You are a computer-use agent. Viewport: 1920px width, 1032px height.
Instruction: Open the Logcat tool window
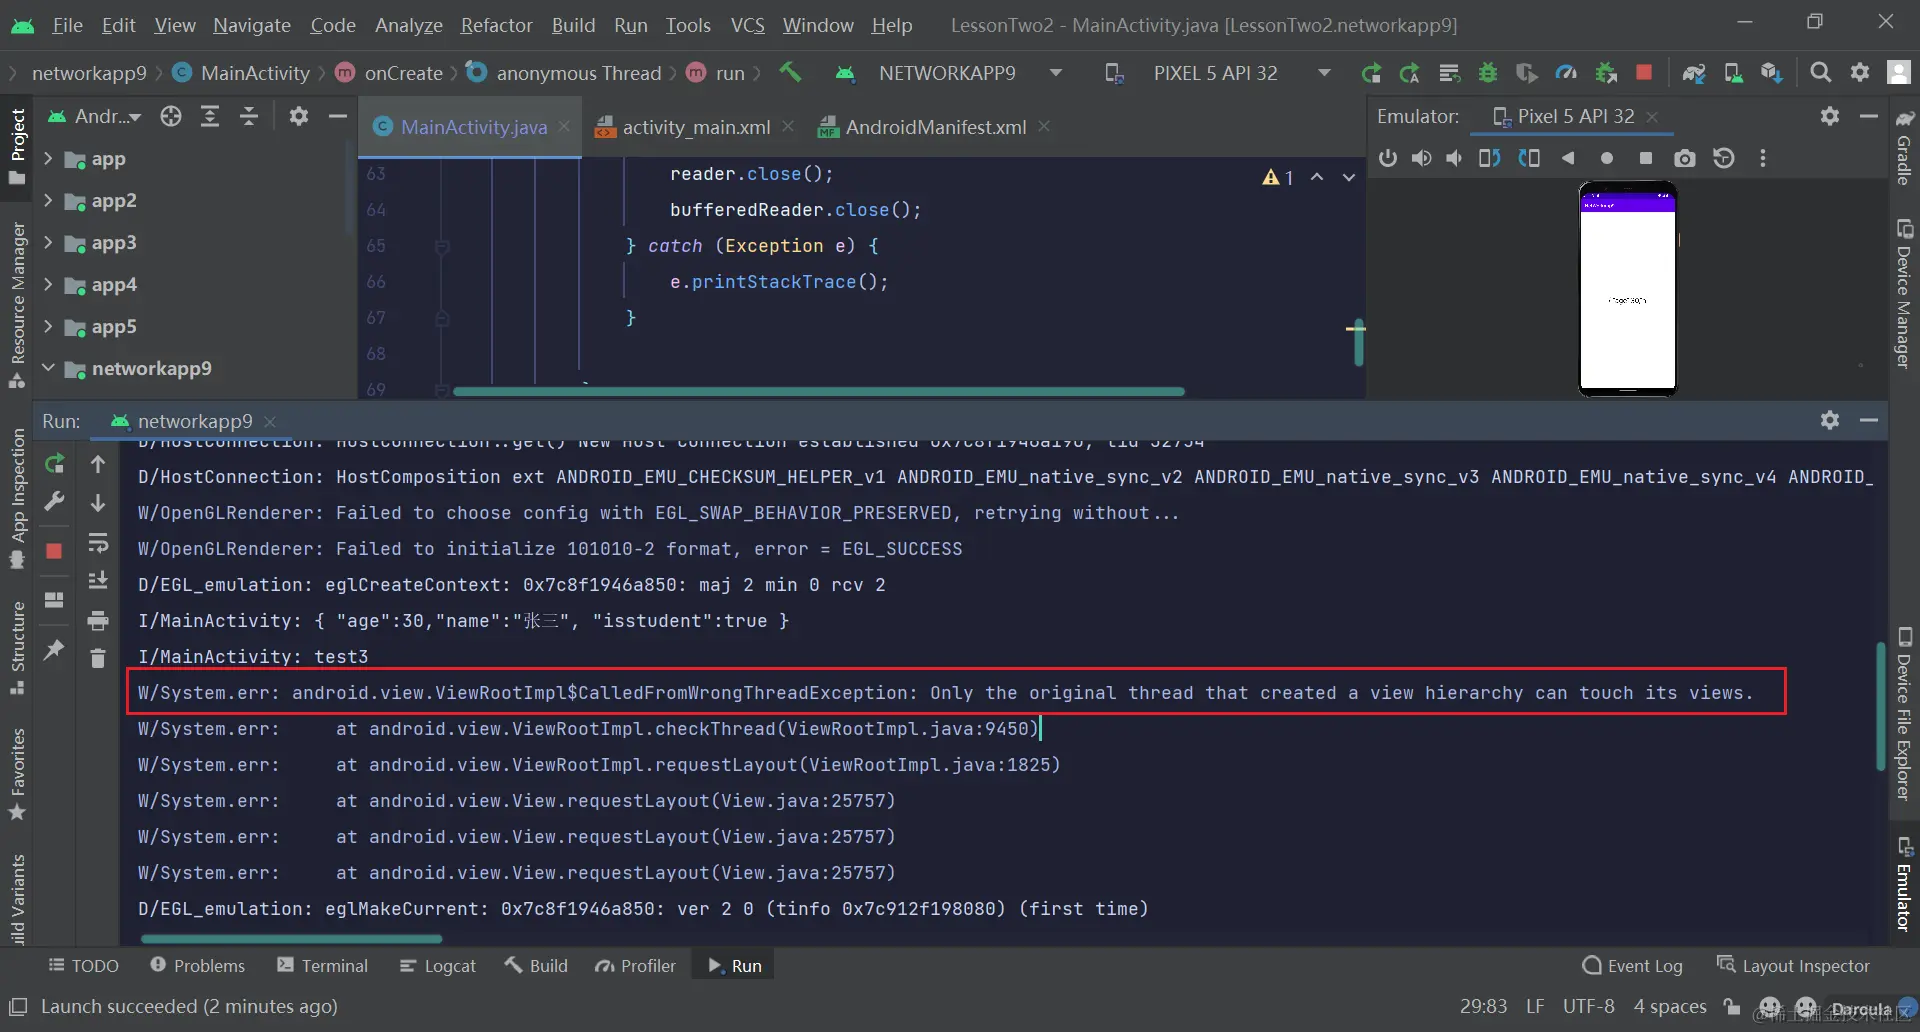[438, 966]
